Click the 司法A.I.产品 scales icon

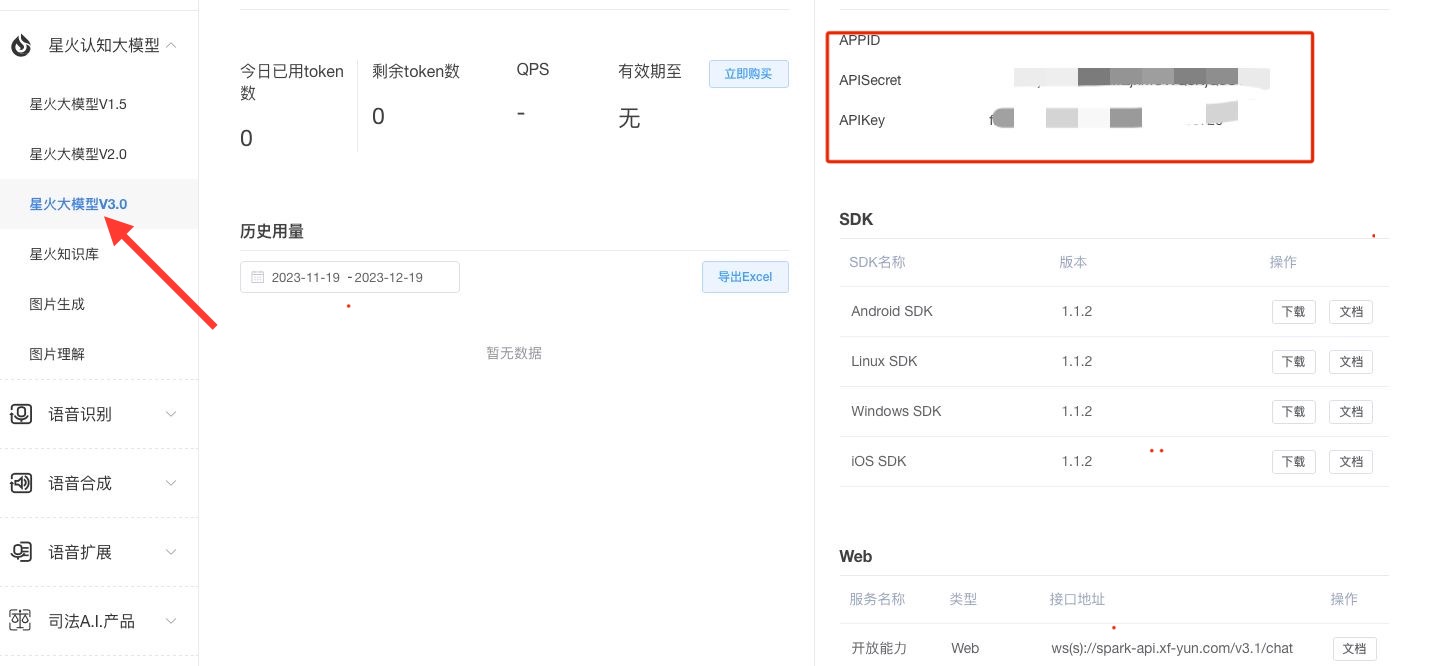(21, 621)
